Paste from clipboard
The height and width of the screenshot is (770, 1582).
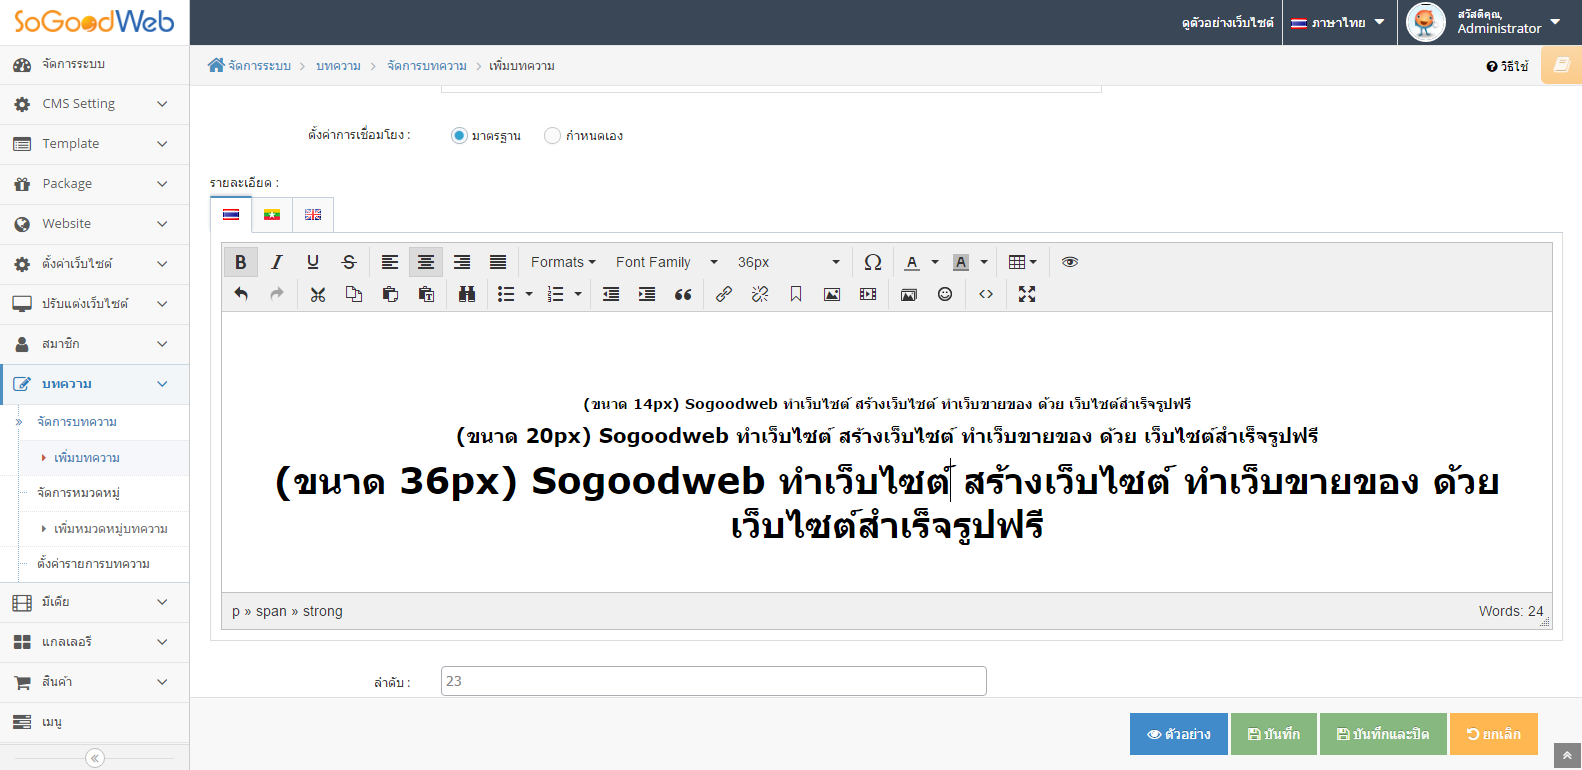pos(390,294)
